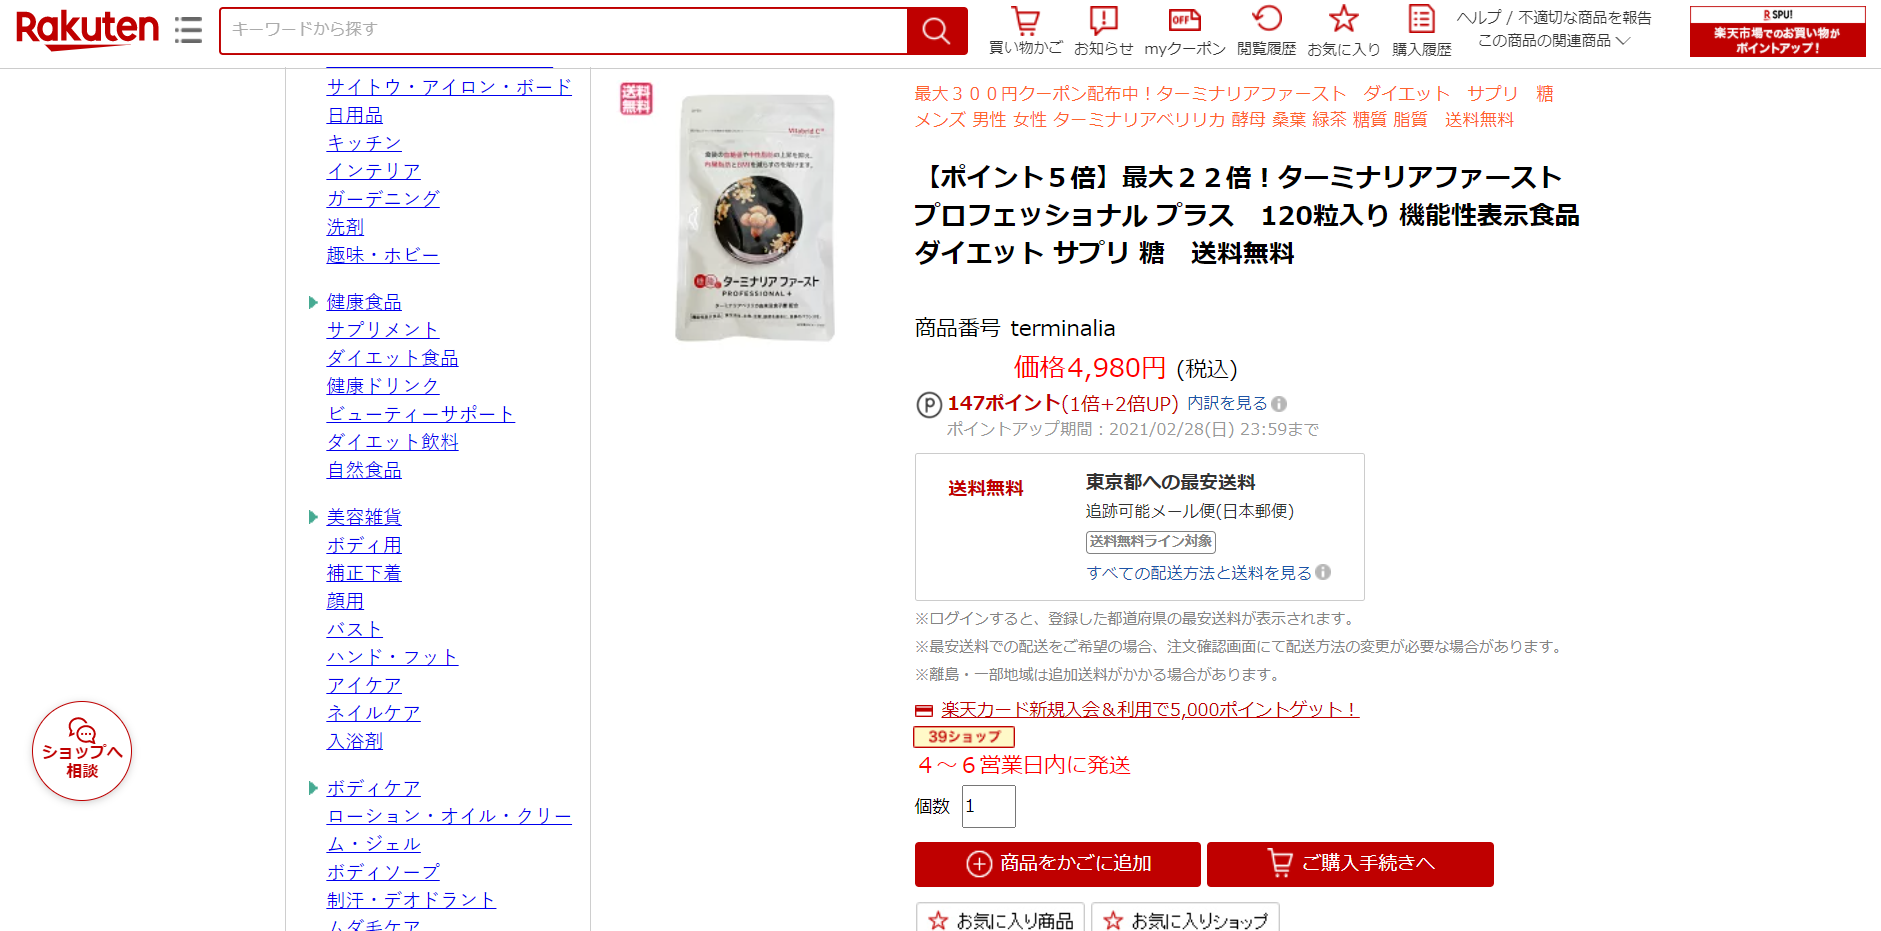The width and height of the screenshot is (1881, 931).
Task: Open 日用品 category
Action: [x=355, y=115]
